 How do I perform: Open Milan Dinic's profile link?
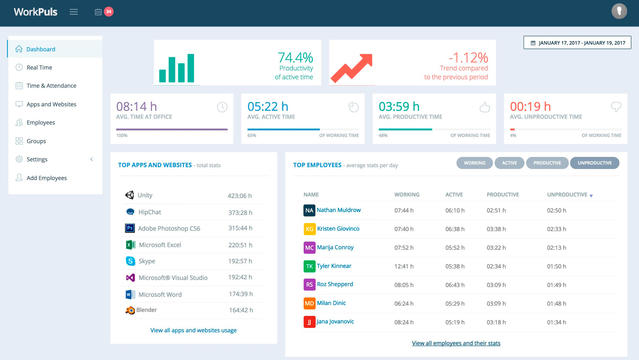pos(331,303)
